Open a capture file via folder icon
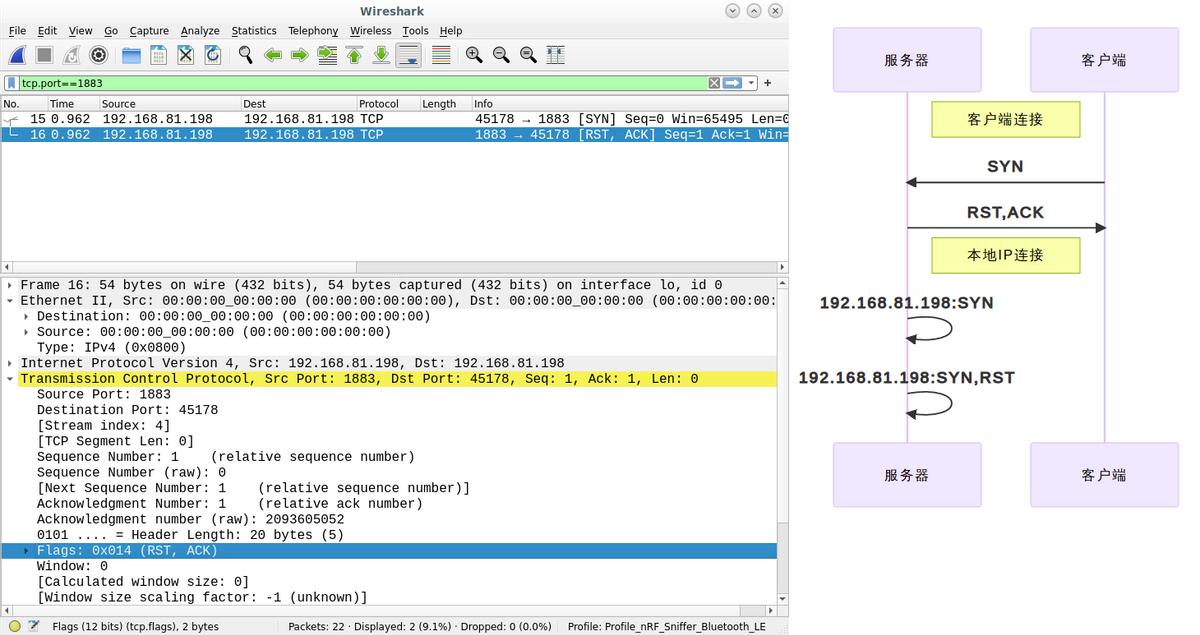The image size is (1200, 635). click(131, 55)
